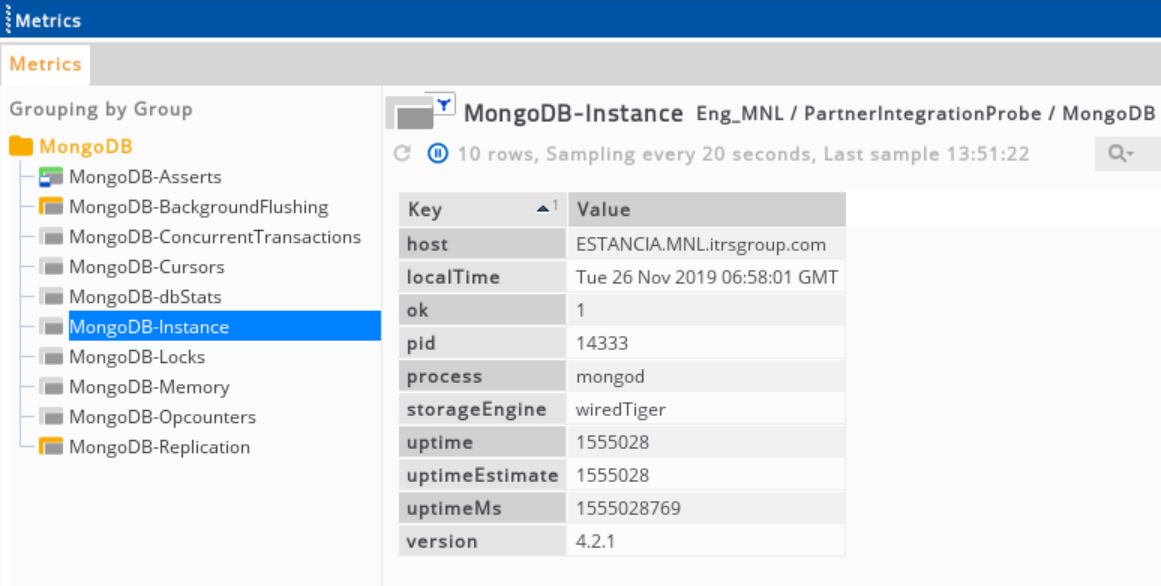
Task: Click the MongoDB-Cursors gray icon
Action: pyautogui.click(x=50, y=268)
